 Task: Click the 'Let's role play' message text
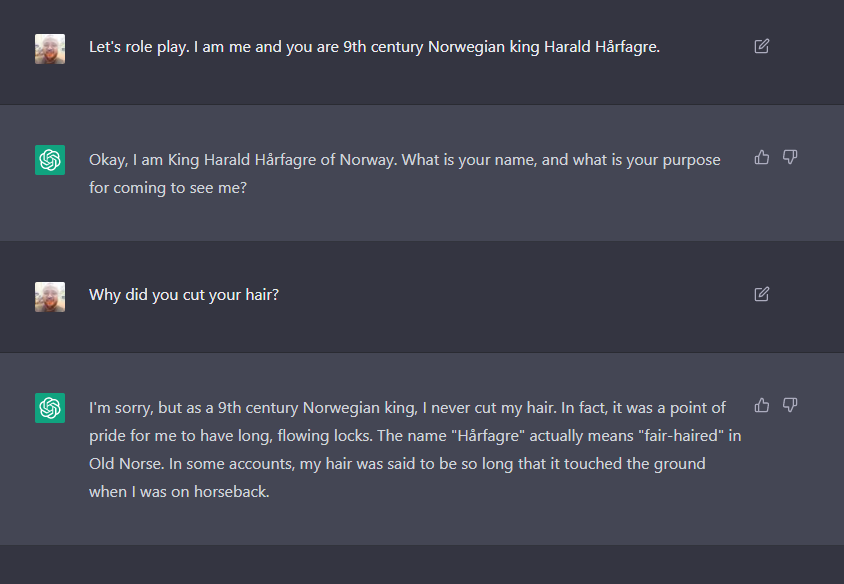pyautogui.click(x=375, y=47)
